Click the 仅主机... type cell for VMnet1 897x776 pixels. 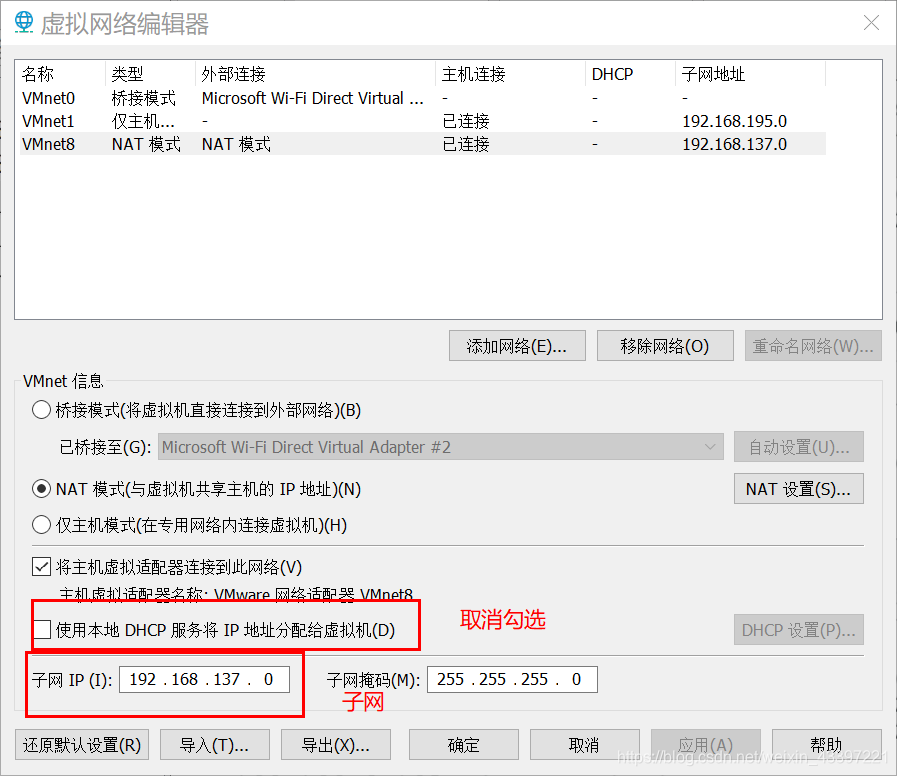pyautogui.click(x=143, y=121)
